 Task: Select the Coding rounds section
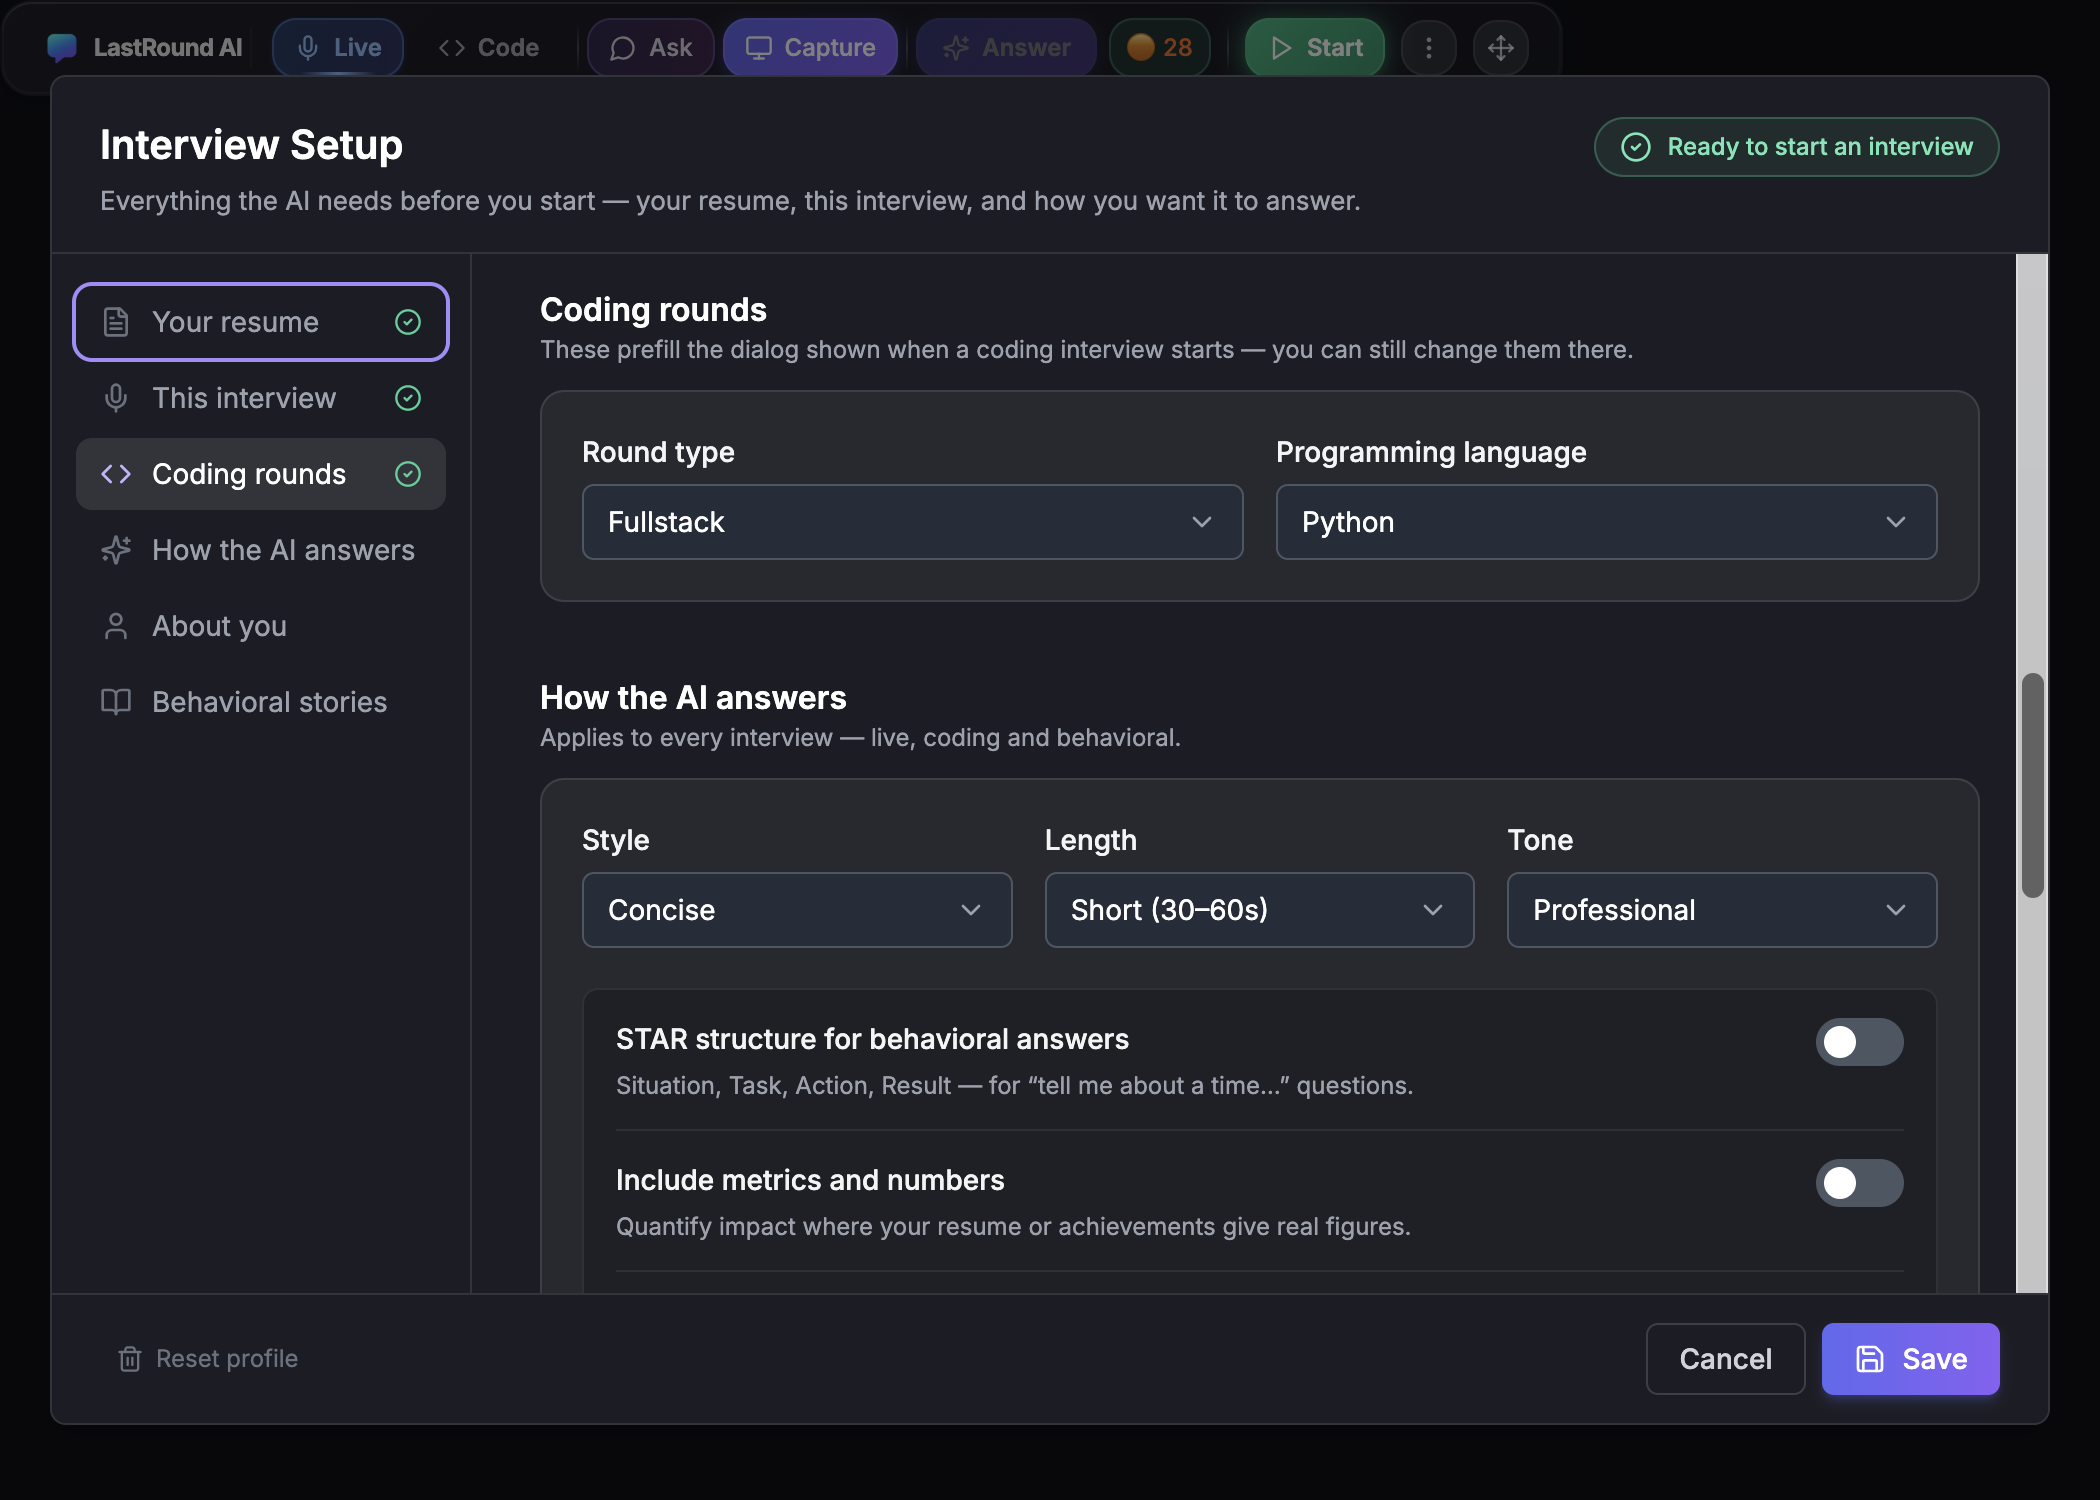coord(261,474)
